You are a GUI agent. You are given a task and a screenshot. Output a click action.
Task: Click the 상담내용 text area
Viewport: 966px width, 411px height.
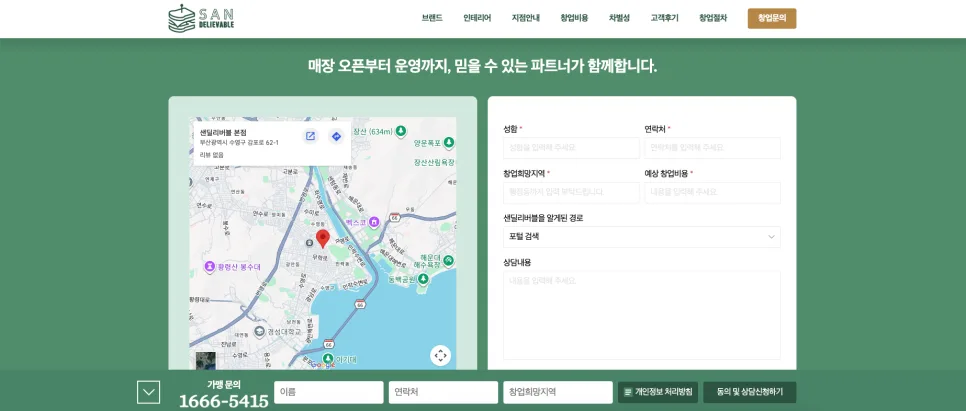pos(642,315)
